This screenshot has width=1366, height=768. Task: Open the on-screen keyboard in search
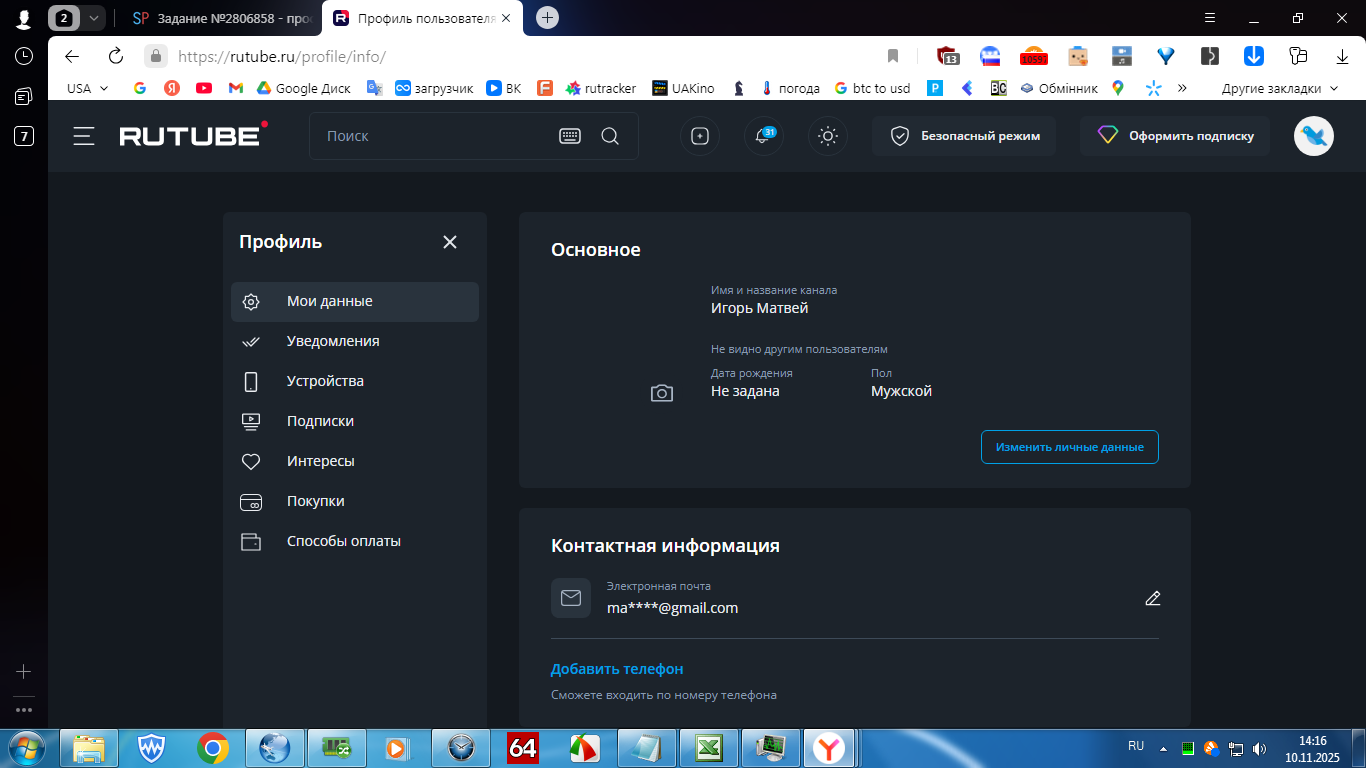pyautogui.click(x=570, y=136)
